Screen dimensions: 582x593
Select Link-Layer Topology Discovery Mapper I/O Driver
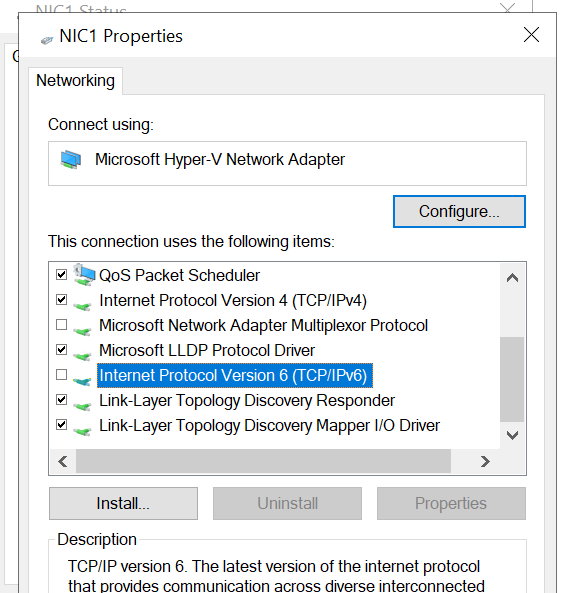pyautogui.click(x=269, y=425)
